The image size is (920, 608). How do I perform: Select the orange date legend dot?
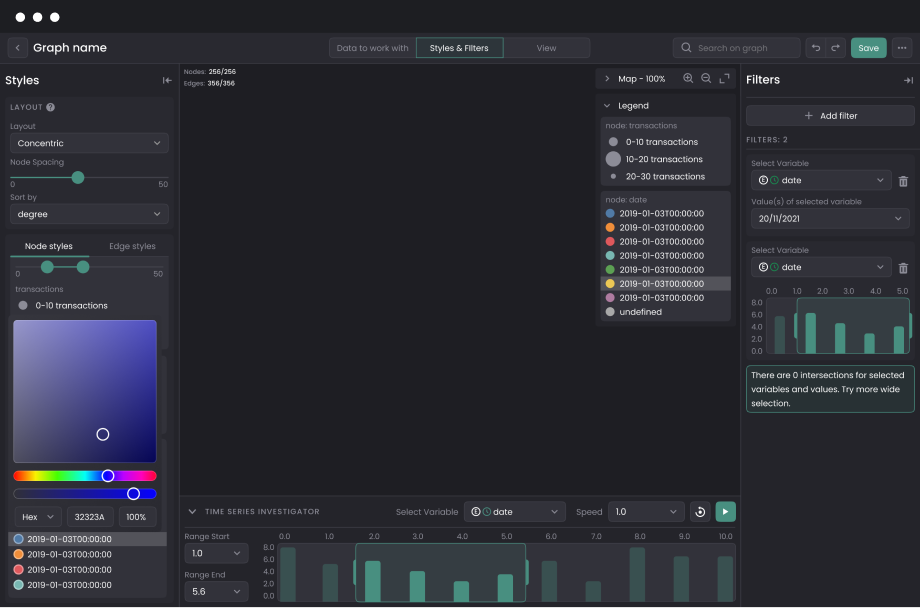pyautogui.click(x=610, y=228)
